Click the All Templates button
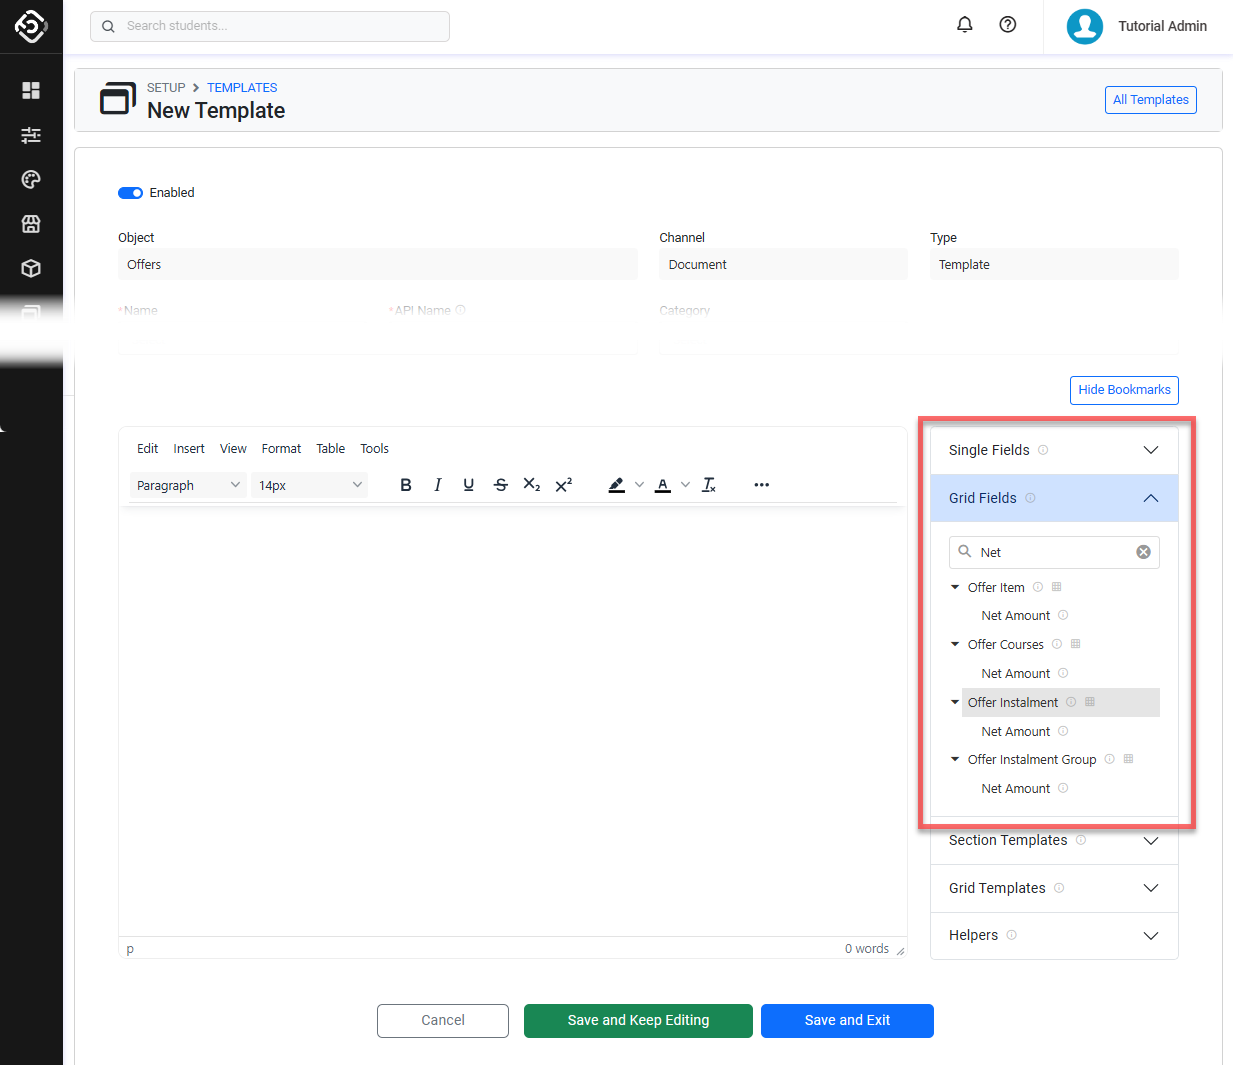Viewport: 1233px width, 1065px height. click(x=1150, y=100)
